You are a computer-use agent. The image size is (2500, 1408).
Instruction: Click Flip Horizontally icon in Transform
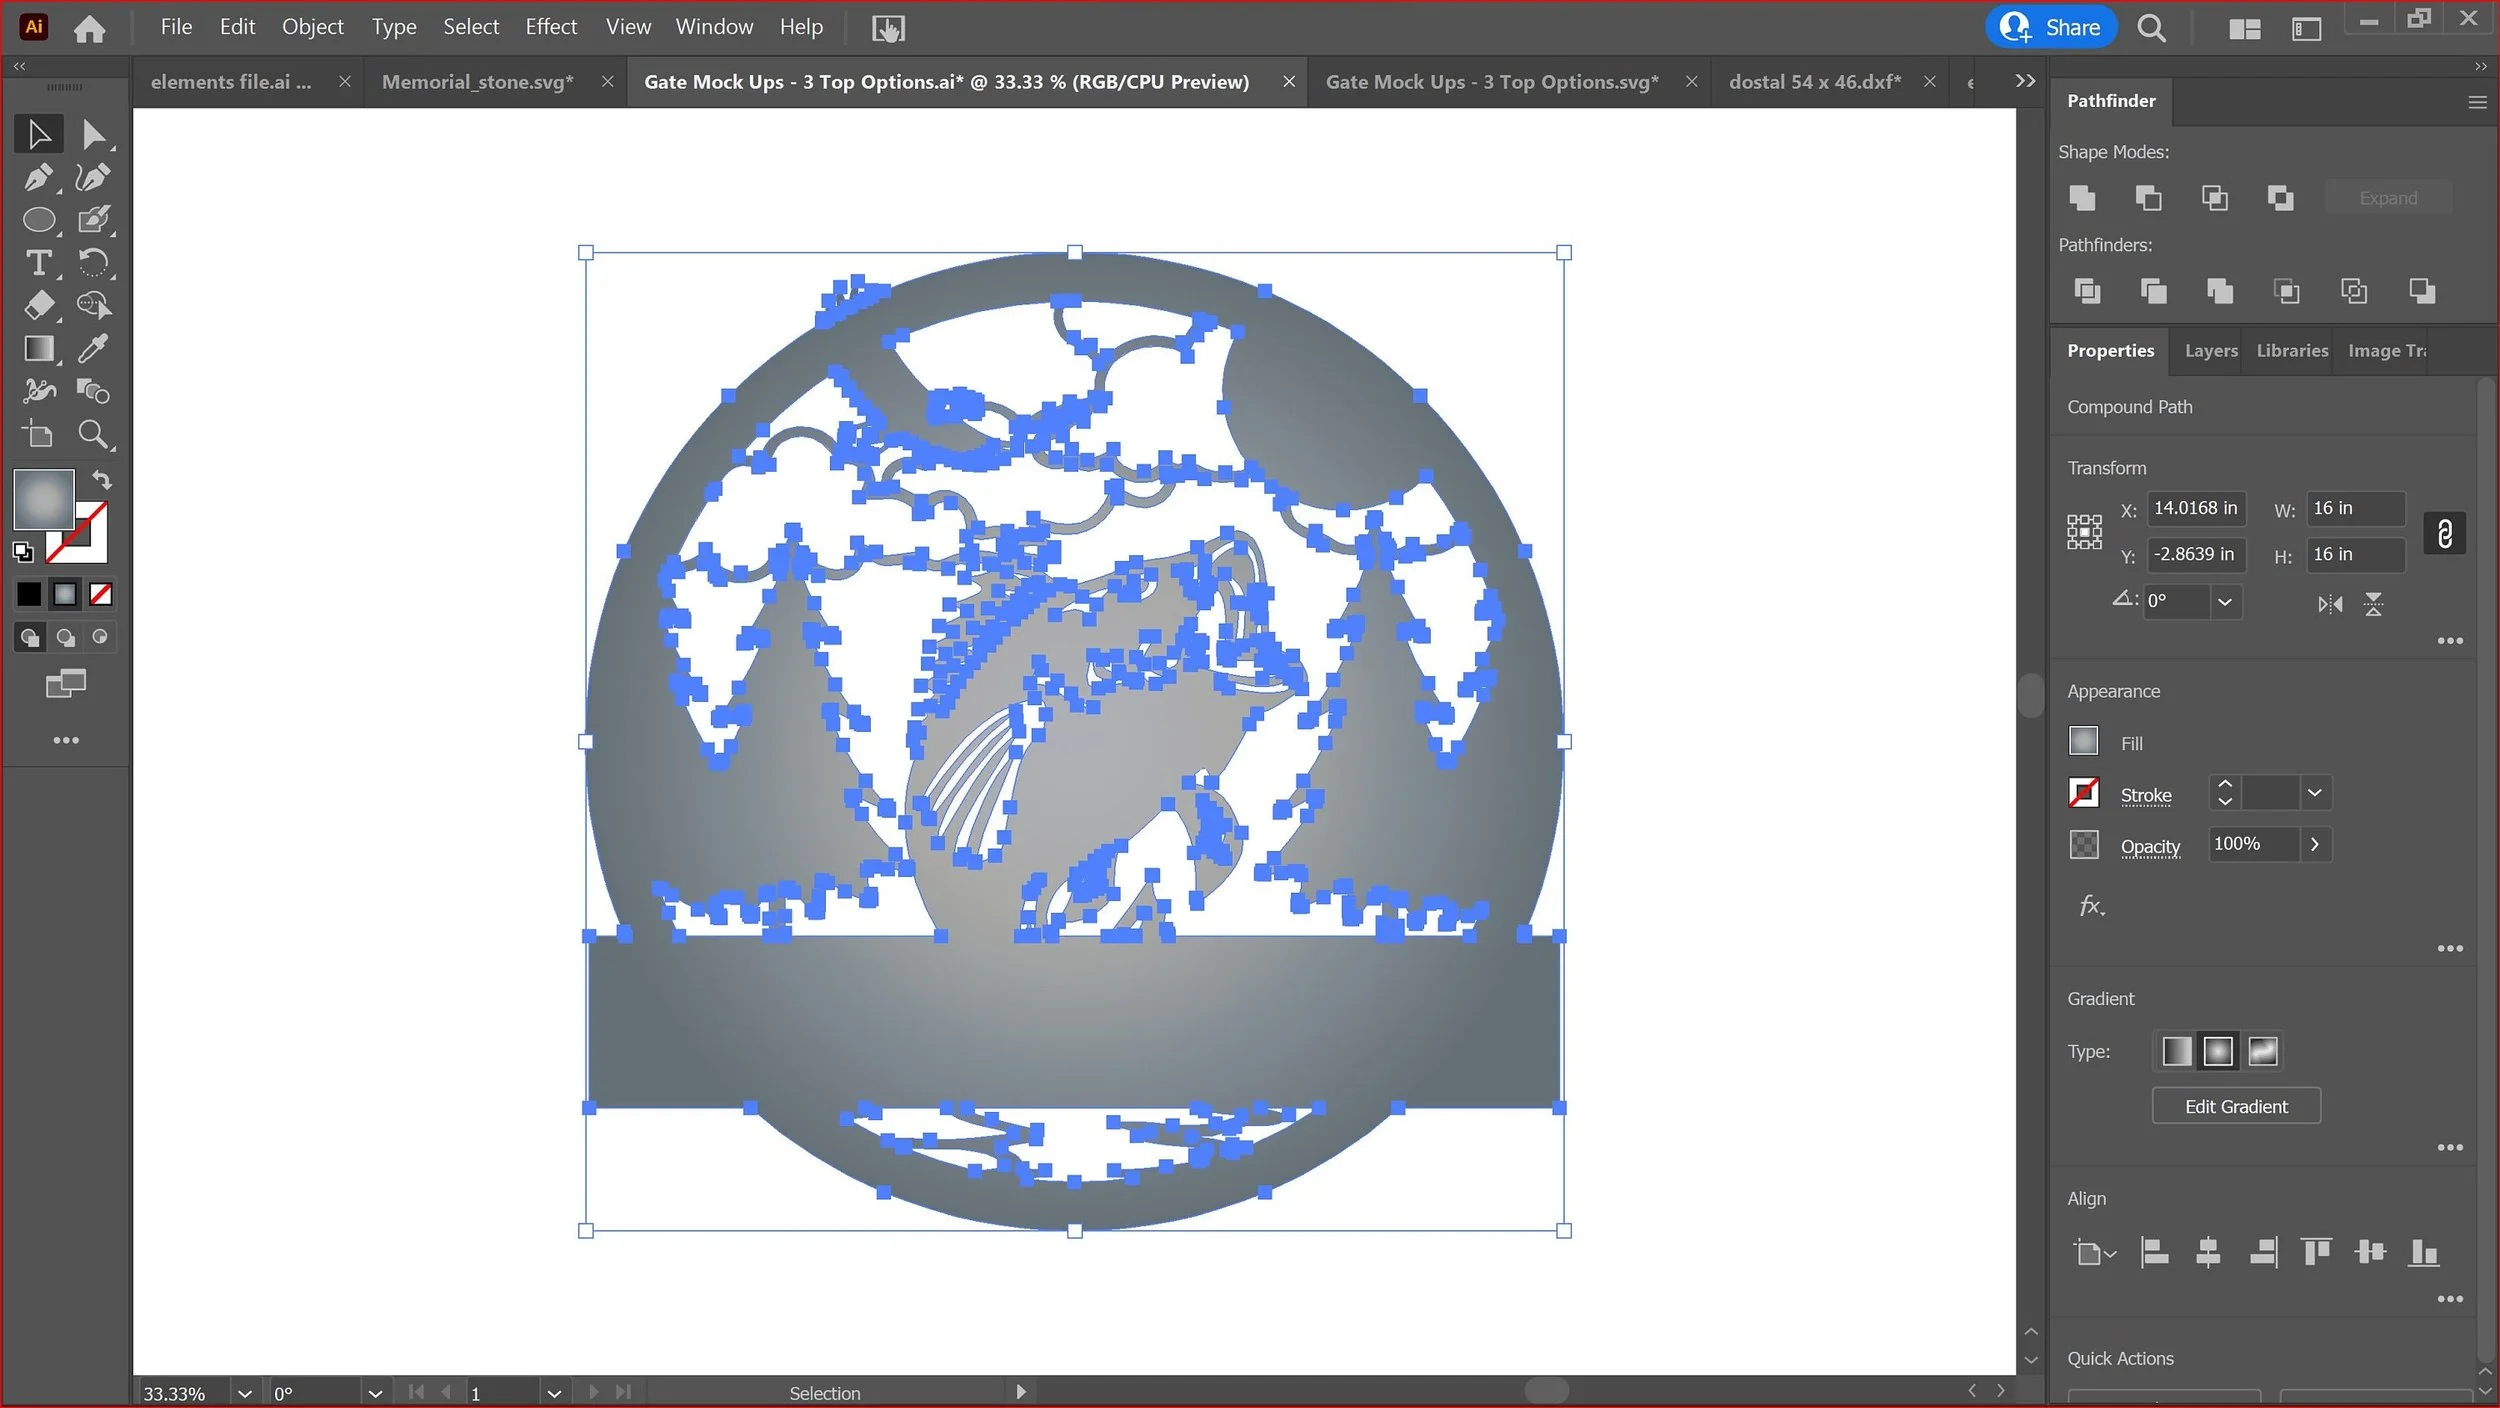click(x=2330, y=604)
